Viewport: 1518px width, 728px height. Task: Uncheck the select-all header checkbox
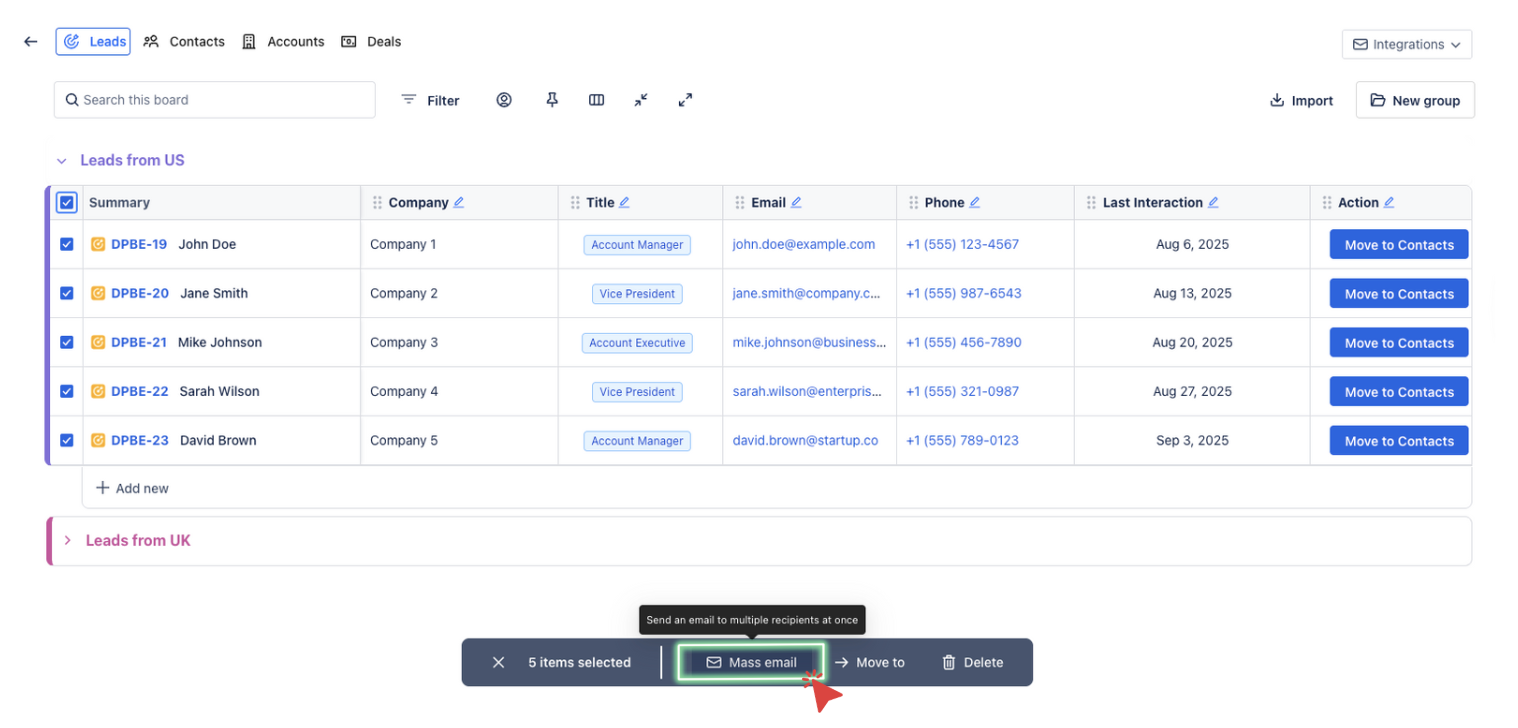(67, 203)
